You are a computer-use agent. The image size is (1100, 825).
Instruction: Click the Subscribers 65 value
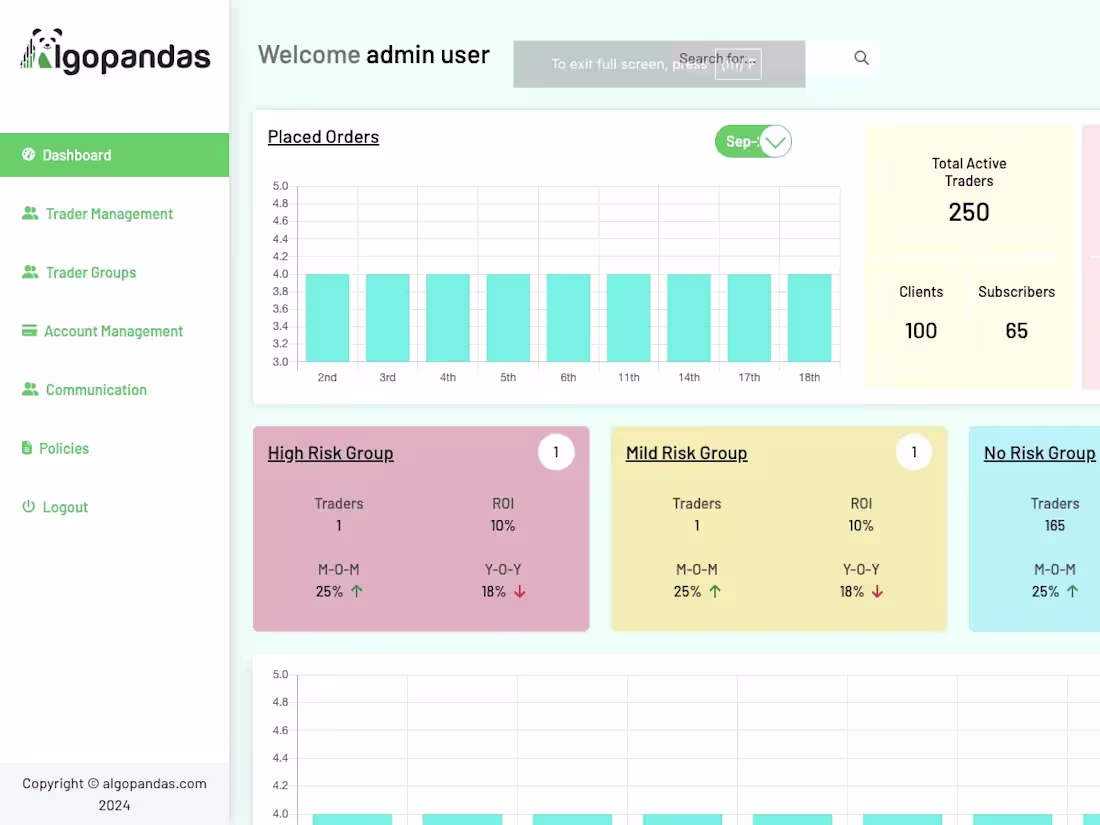coord(1017,330)
